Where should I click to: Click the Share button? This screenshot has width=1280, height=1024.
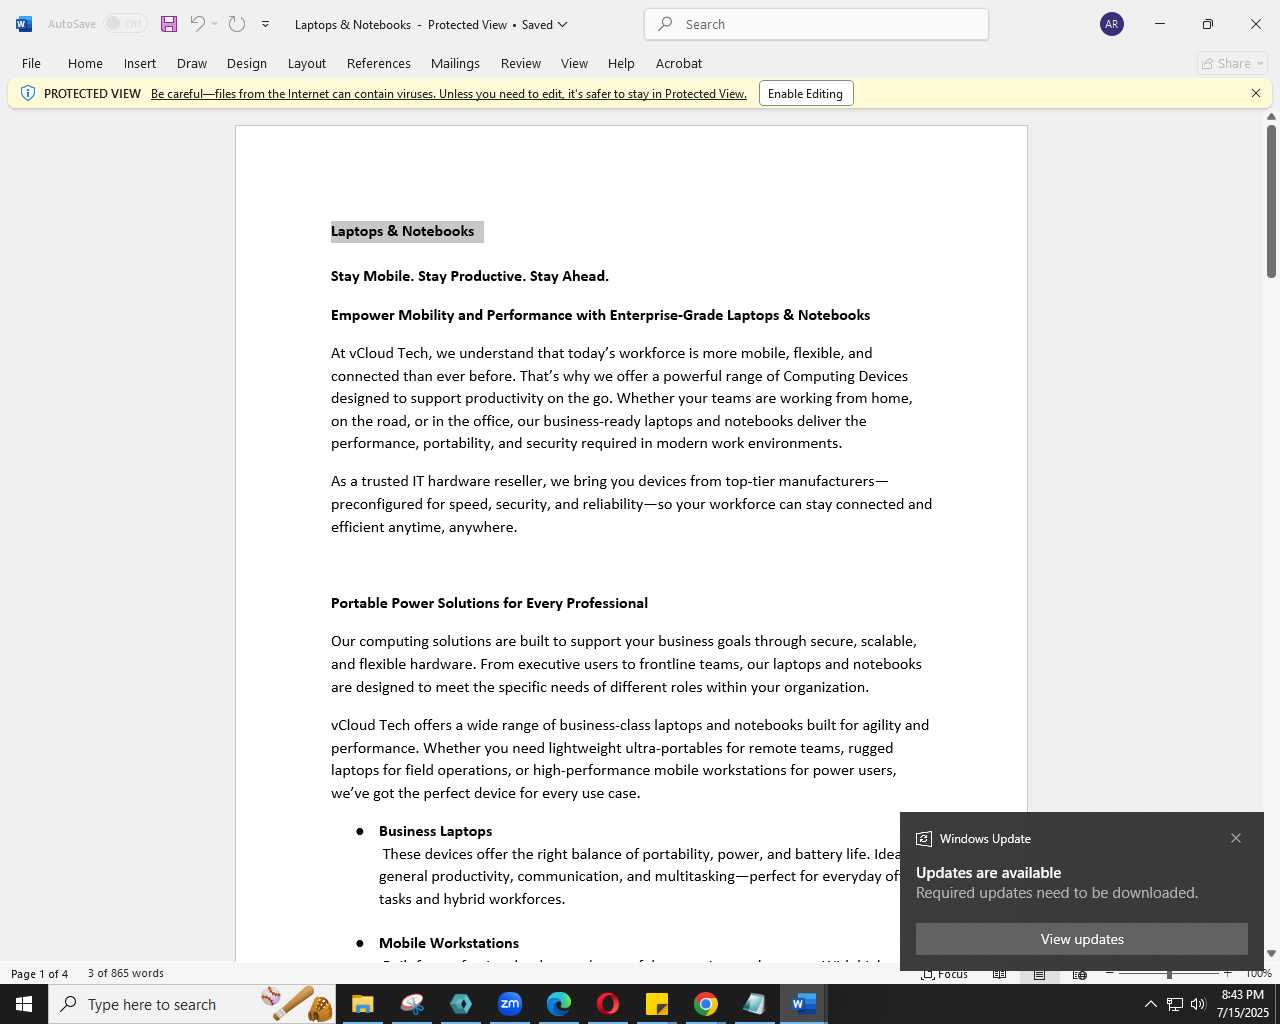[x=1233, y=63]
